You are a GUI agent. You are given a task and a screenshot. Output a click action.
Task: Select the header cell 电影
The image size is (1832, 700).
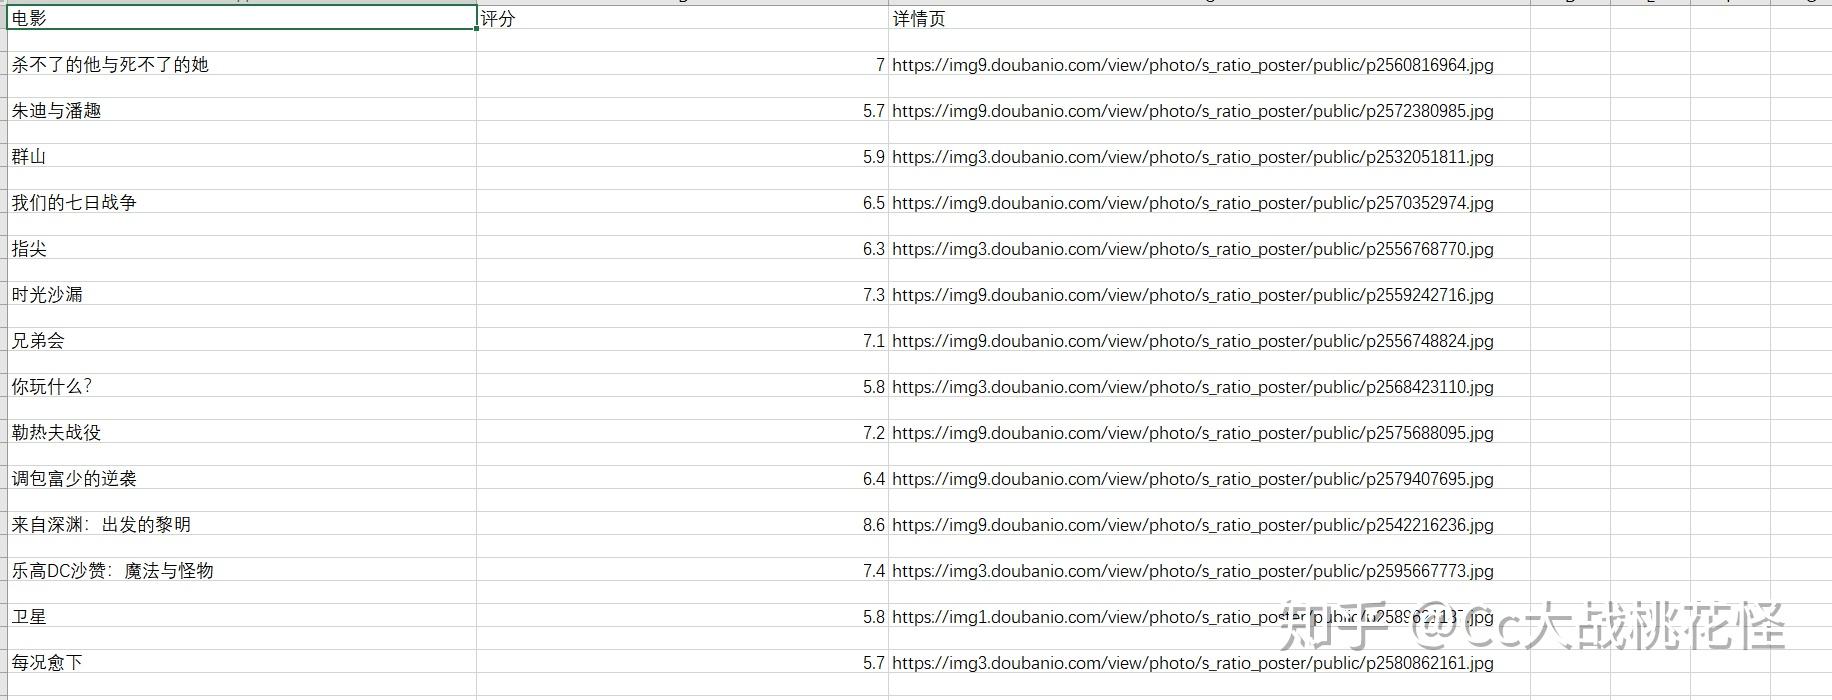(241, 18)
